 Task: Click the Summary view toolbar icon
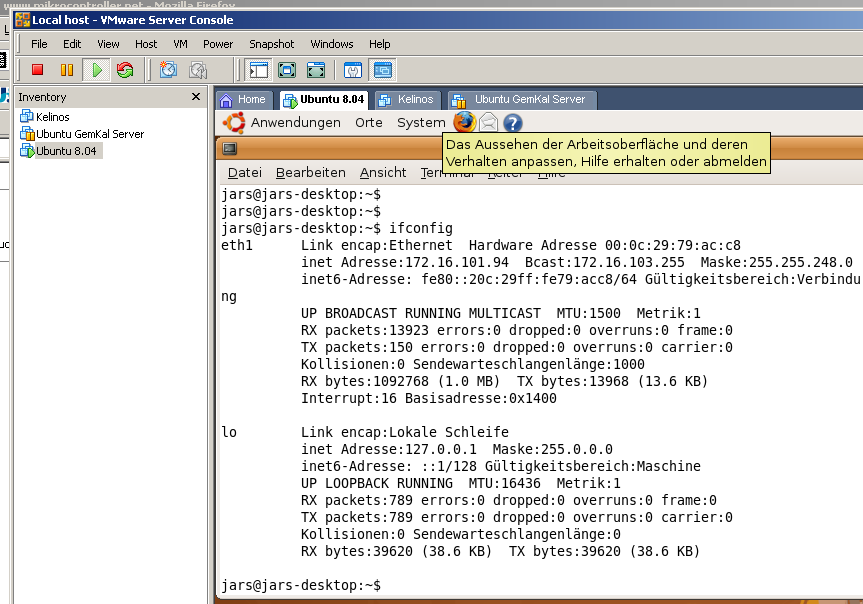[x=353, y=70]
